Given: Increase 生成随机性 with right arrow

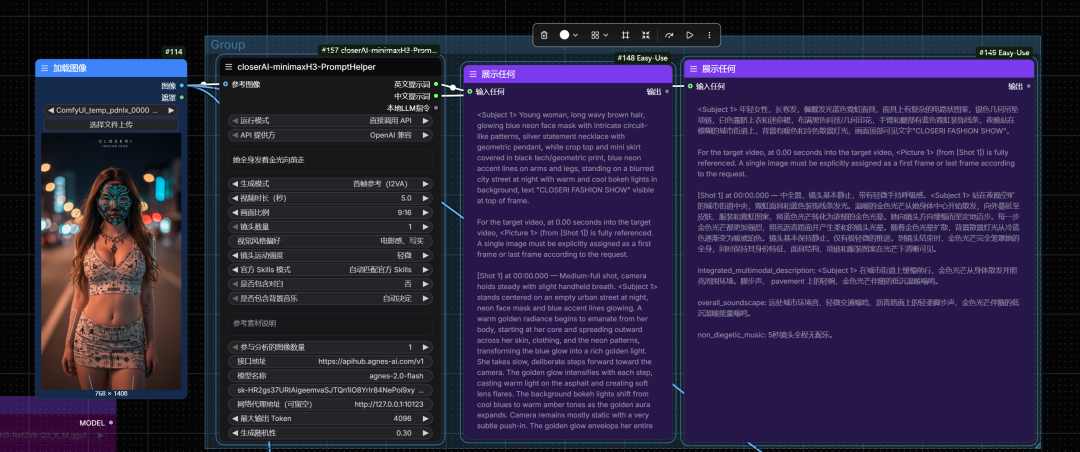Looking at the screenshot, I should (425, 433).
